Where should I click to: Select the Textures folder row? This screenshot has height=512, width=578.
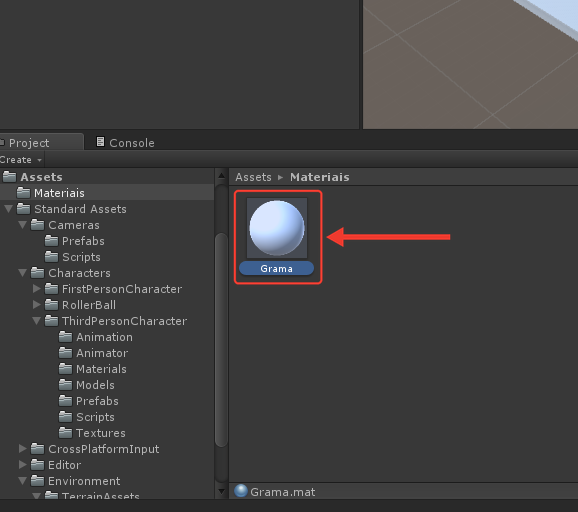click(107, 433)
